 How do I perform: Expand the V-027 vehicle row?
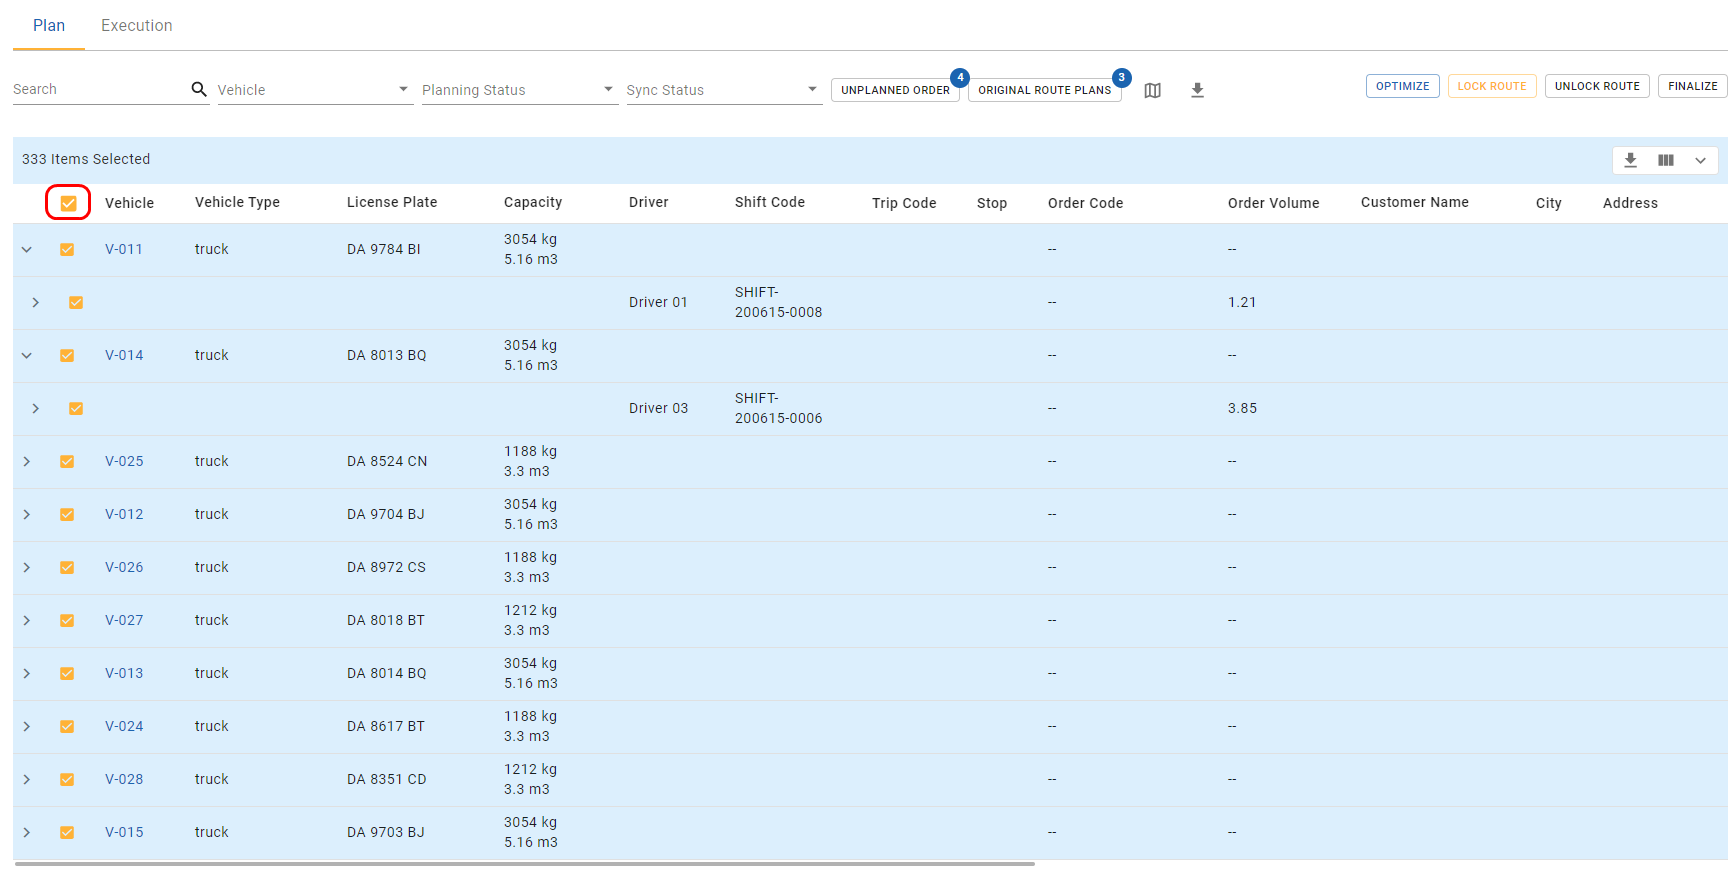point(27,620)
